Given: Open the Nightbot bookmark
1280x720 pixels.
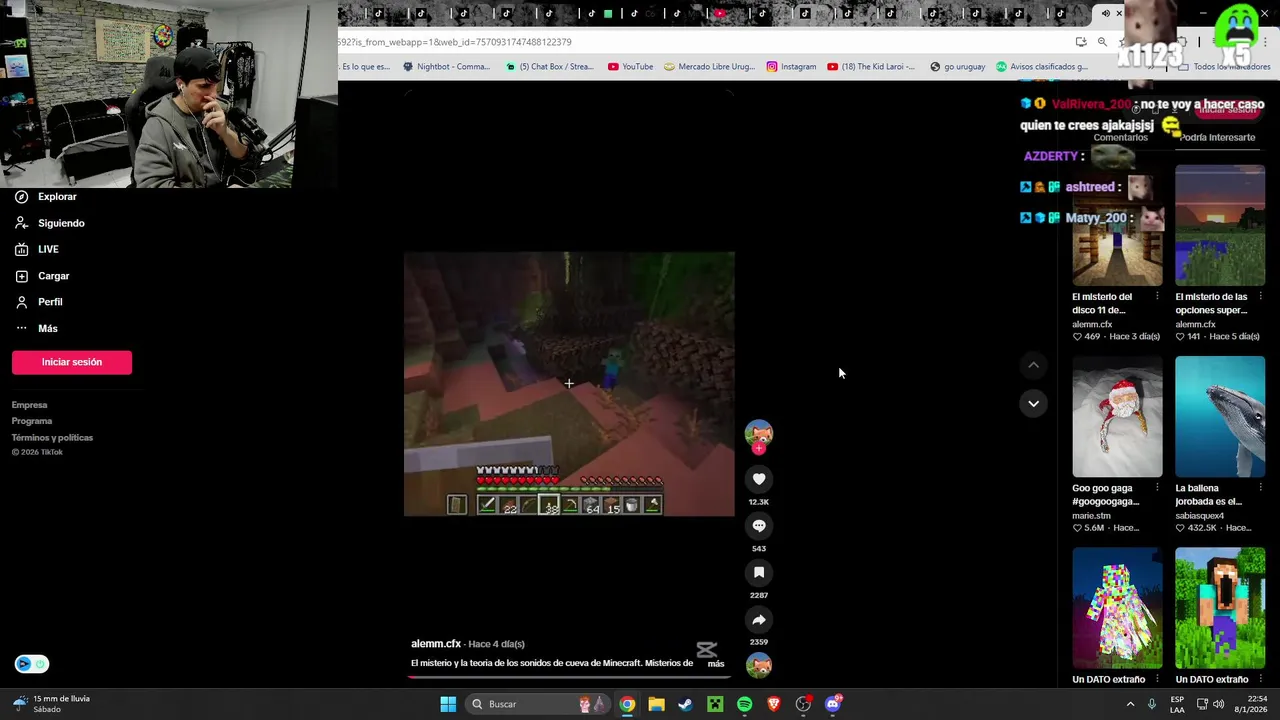Looking at the screenshot, I should click(x=446, y=67).
